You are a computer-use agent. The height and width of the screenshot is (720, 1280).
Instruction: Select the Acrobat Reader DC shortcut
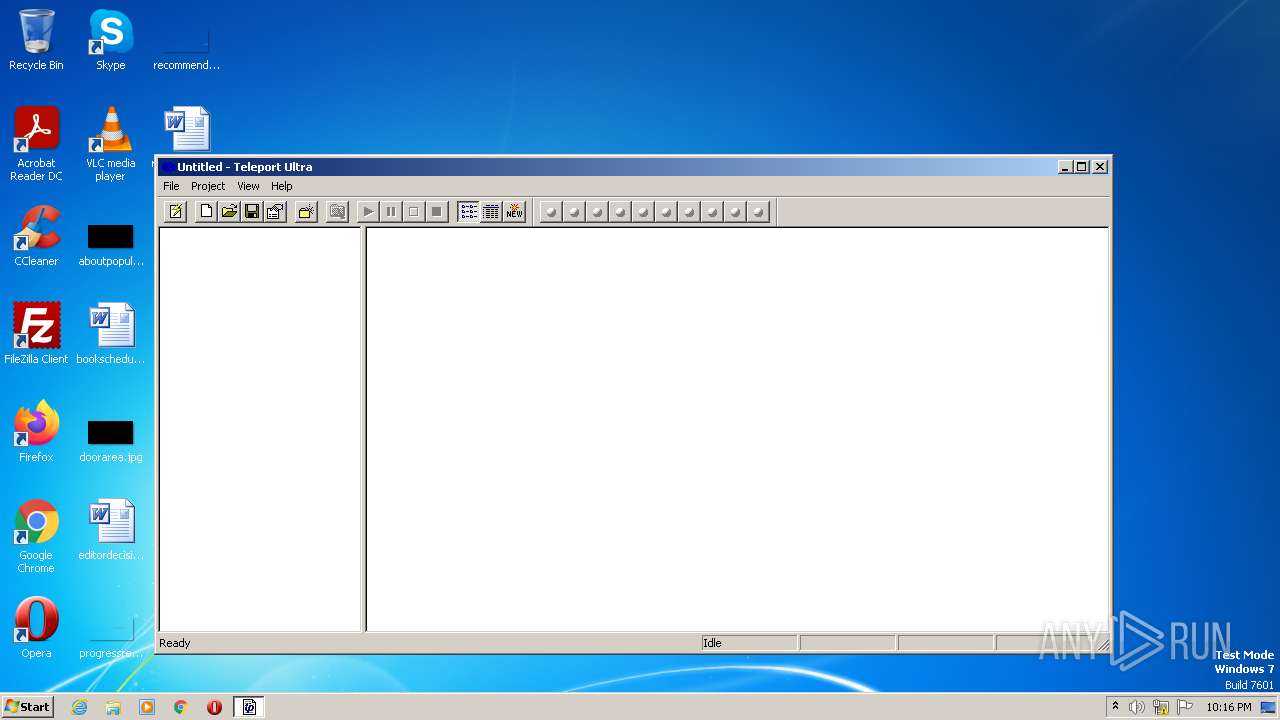[x=36, y=144]
